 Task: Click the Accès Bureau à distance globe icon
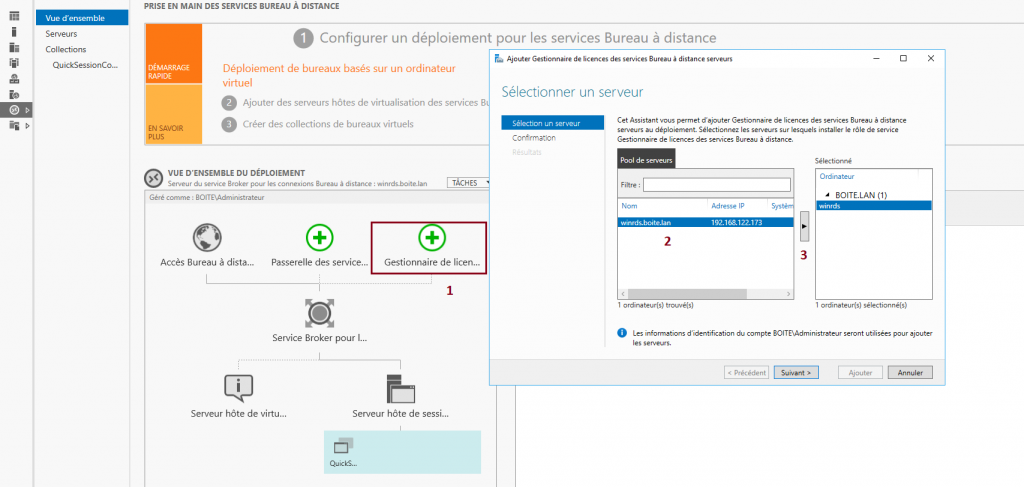[x=207, y=238]
